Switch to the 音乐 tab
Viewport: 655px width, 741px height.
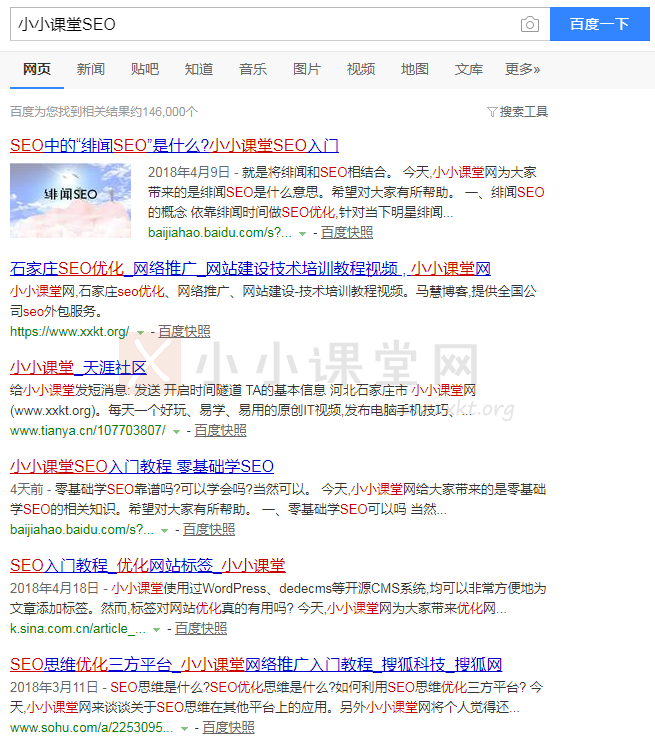pyautogui.click(x=253, y=69)
